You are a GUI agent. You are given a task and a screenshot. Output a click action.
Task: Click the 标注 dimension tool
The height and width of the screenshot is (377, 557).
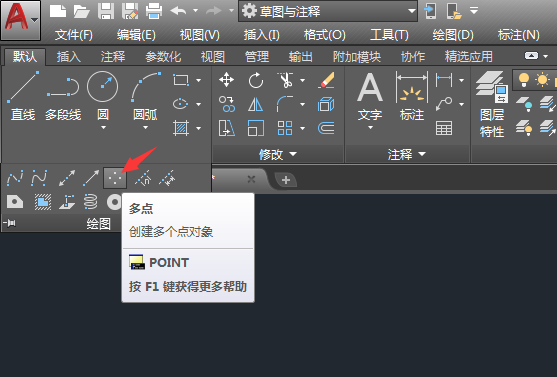click(x=412, y=96)
